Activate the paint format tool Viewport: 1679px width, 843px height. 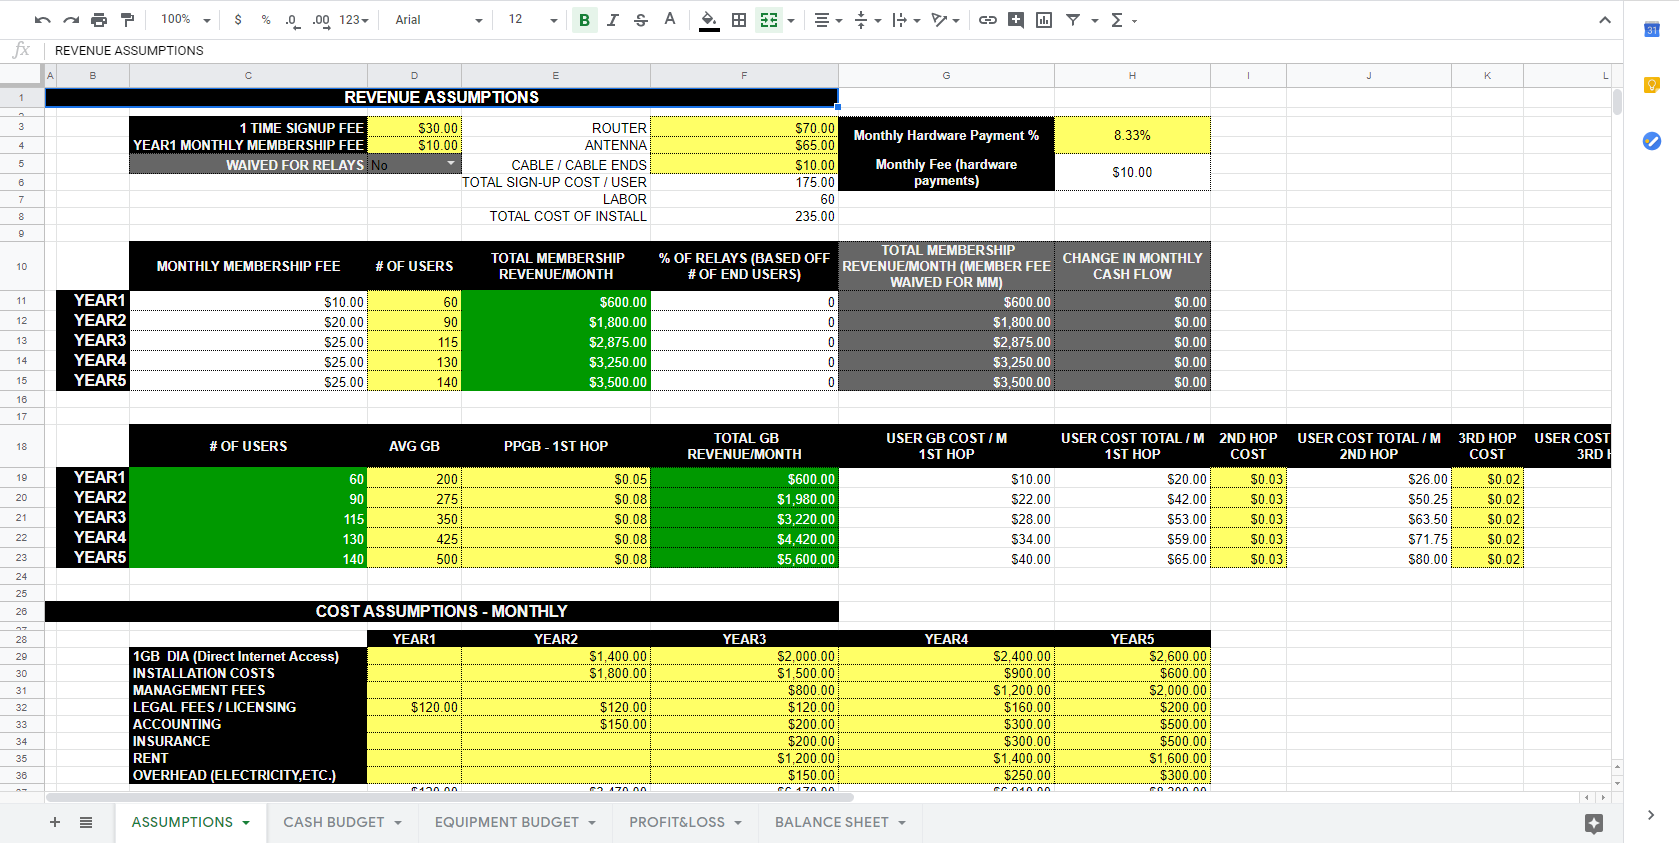click(x=127, y=20)
